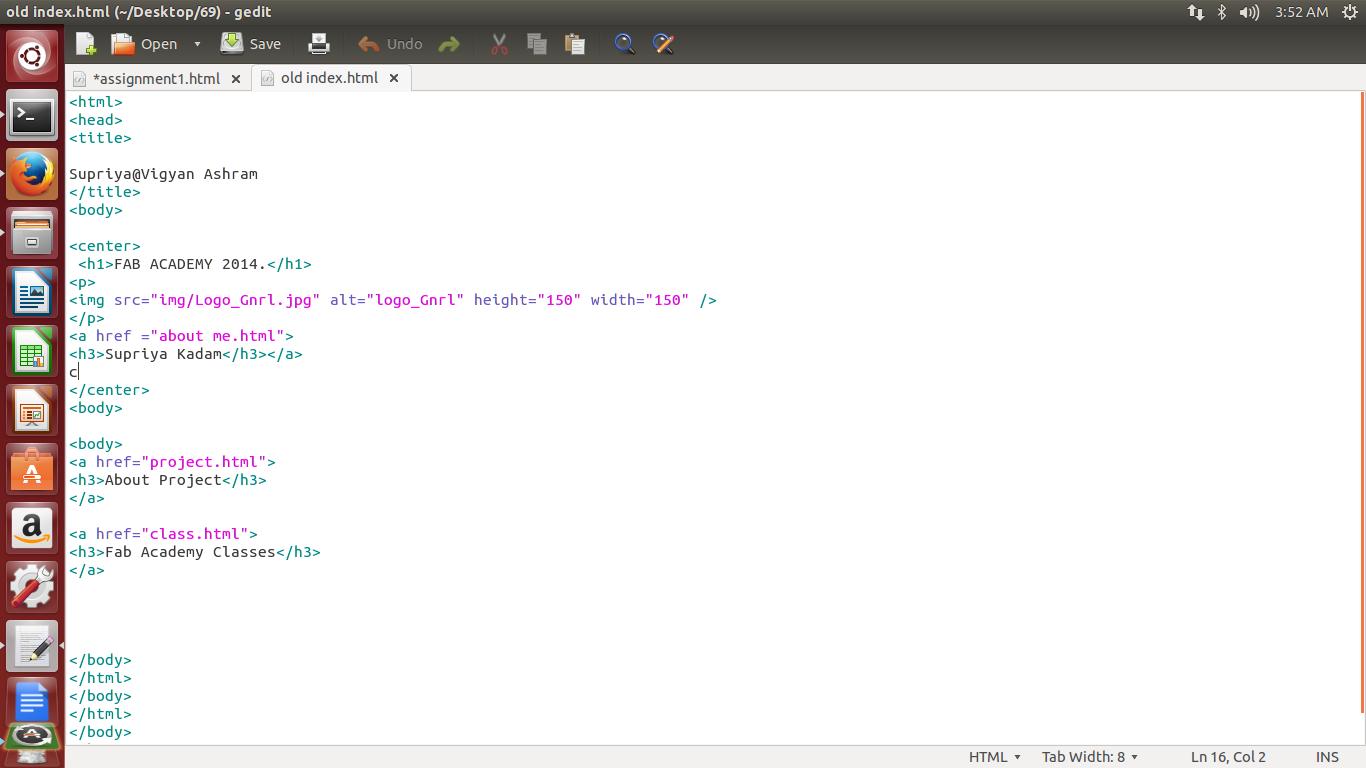The width and height of the screenshot is (1366, 768).
Task: Expand the recent files arrow beside Open
Action: [197, 44]
